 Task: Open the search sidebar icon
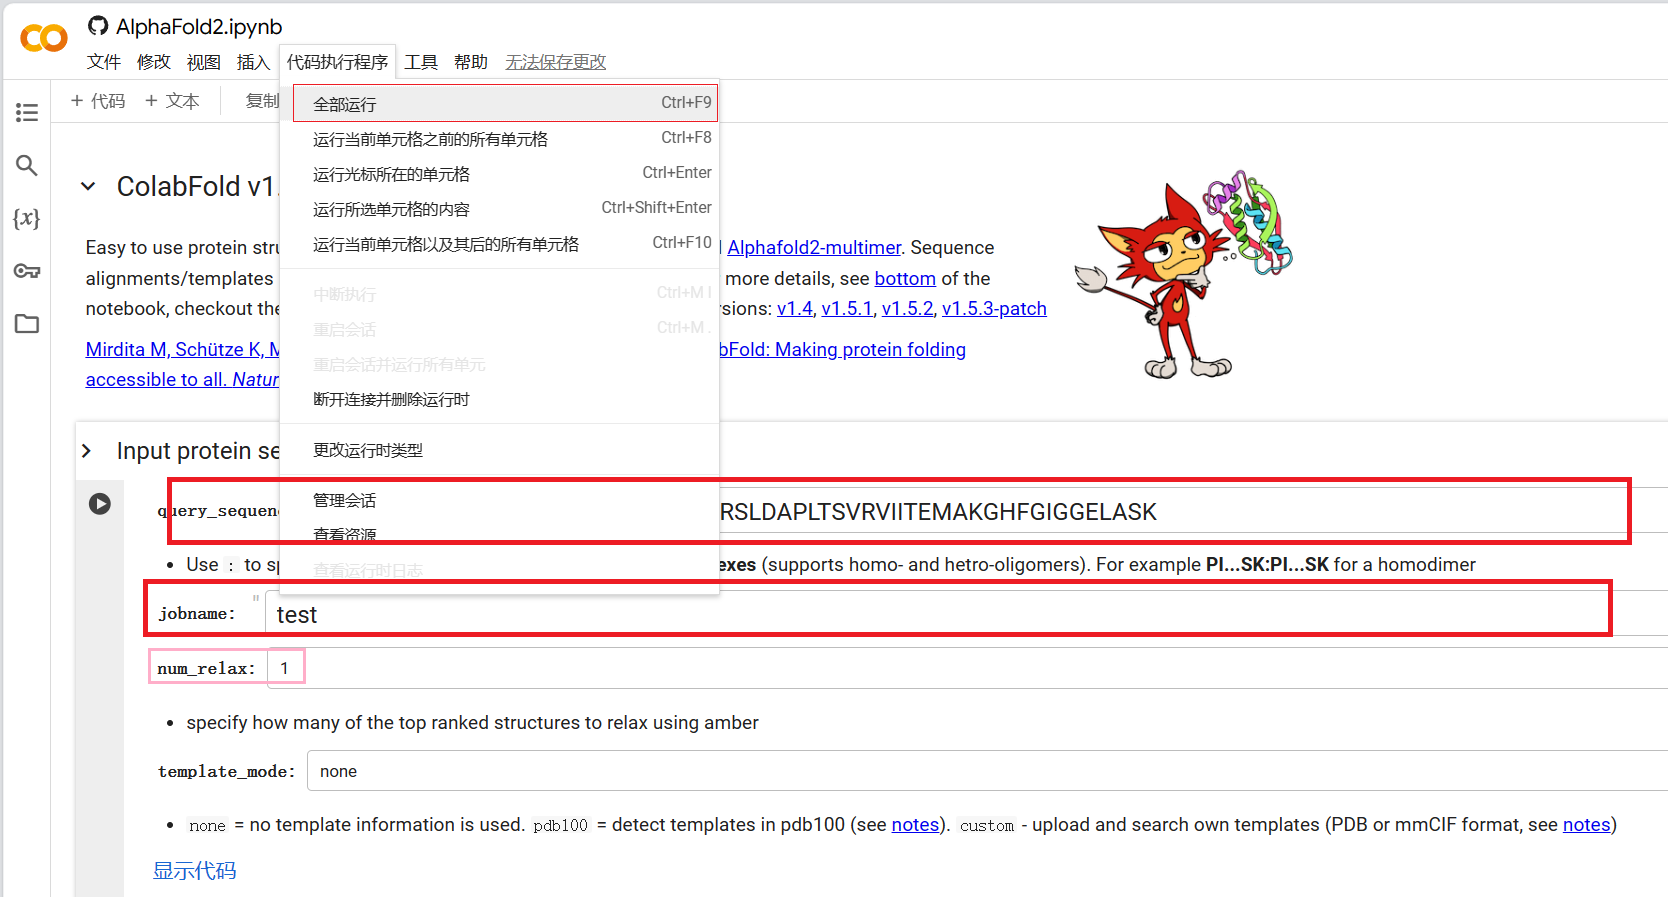point(27,165)
